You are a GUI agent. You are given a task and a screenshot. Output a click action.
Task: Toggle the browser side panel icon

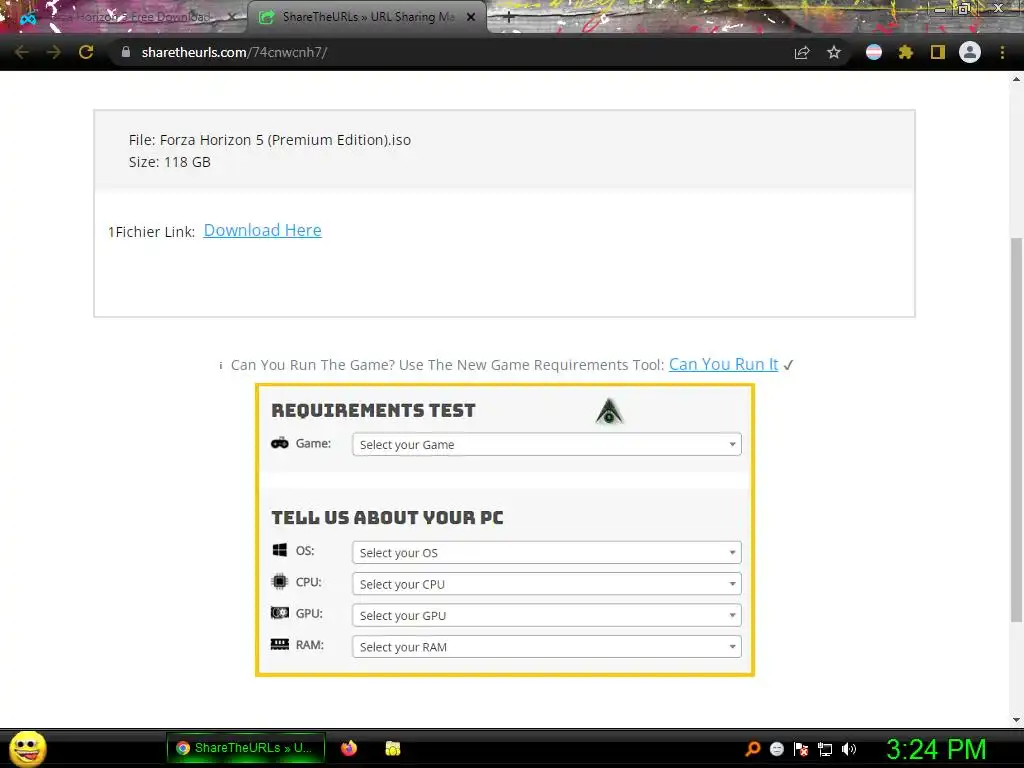pos(938,52)
